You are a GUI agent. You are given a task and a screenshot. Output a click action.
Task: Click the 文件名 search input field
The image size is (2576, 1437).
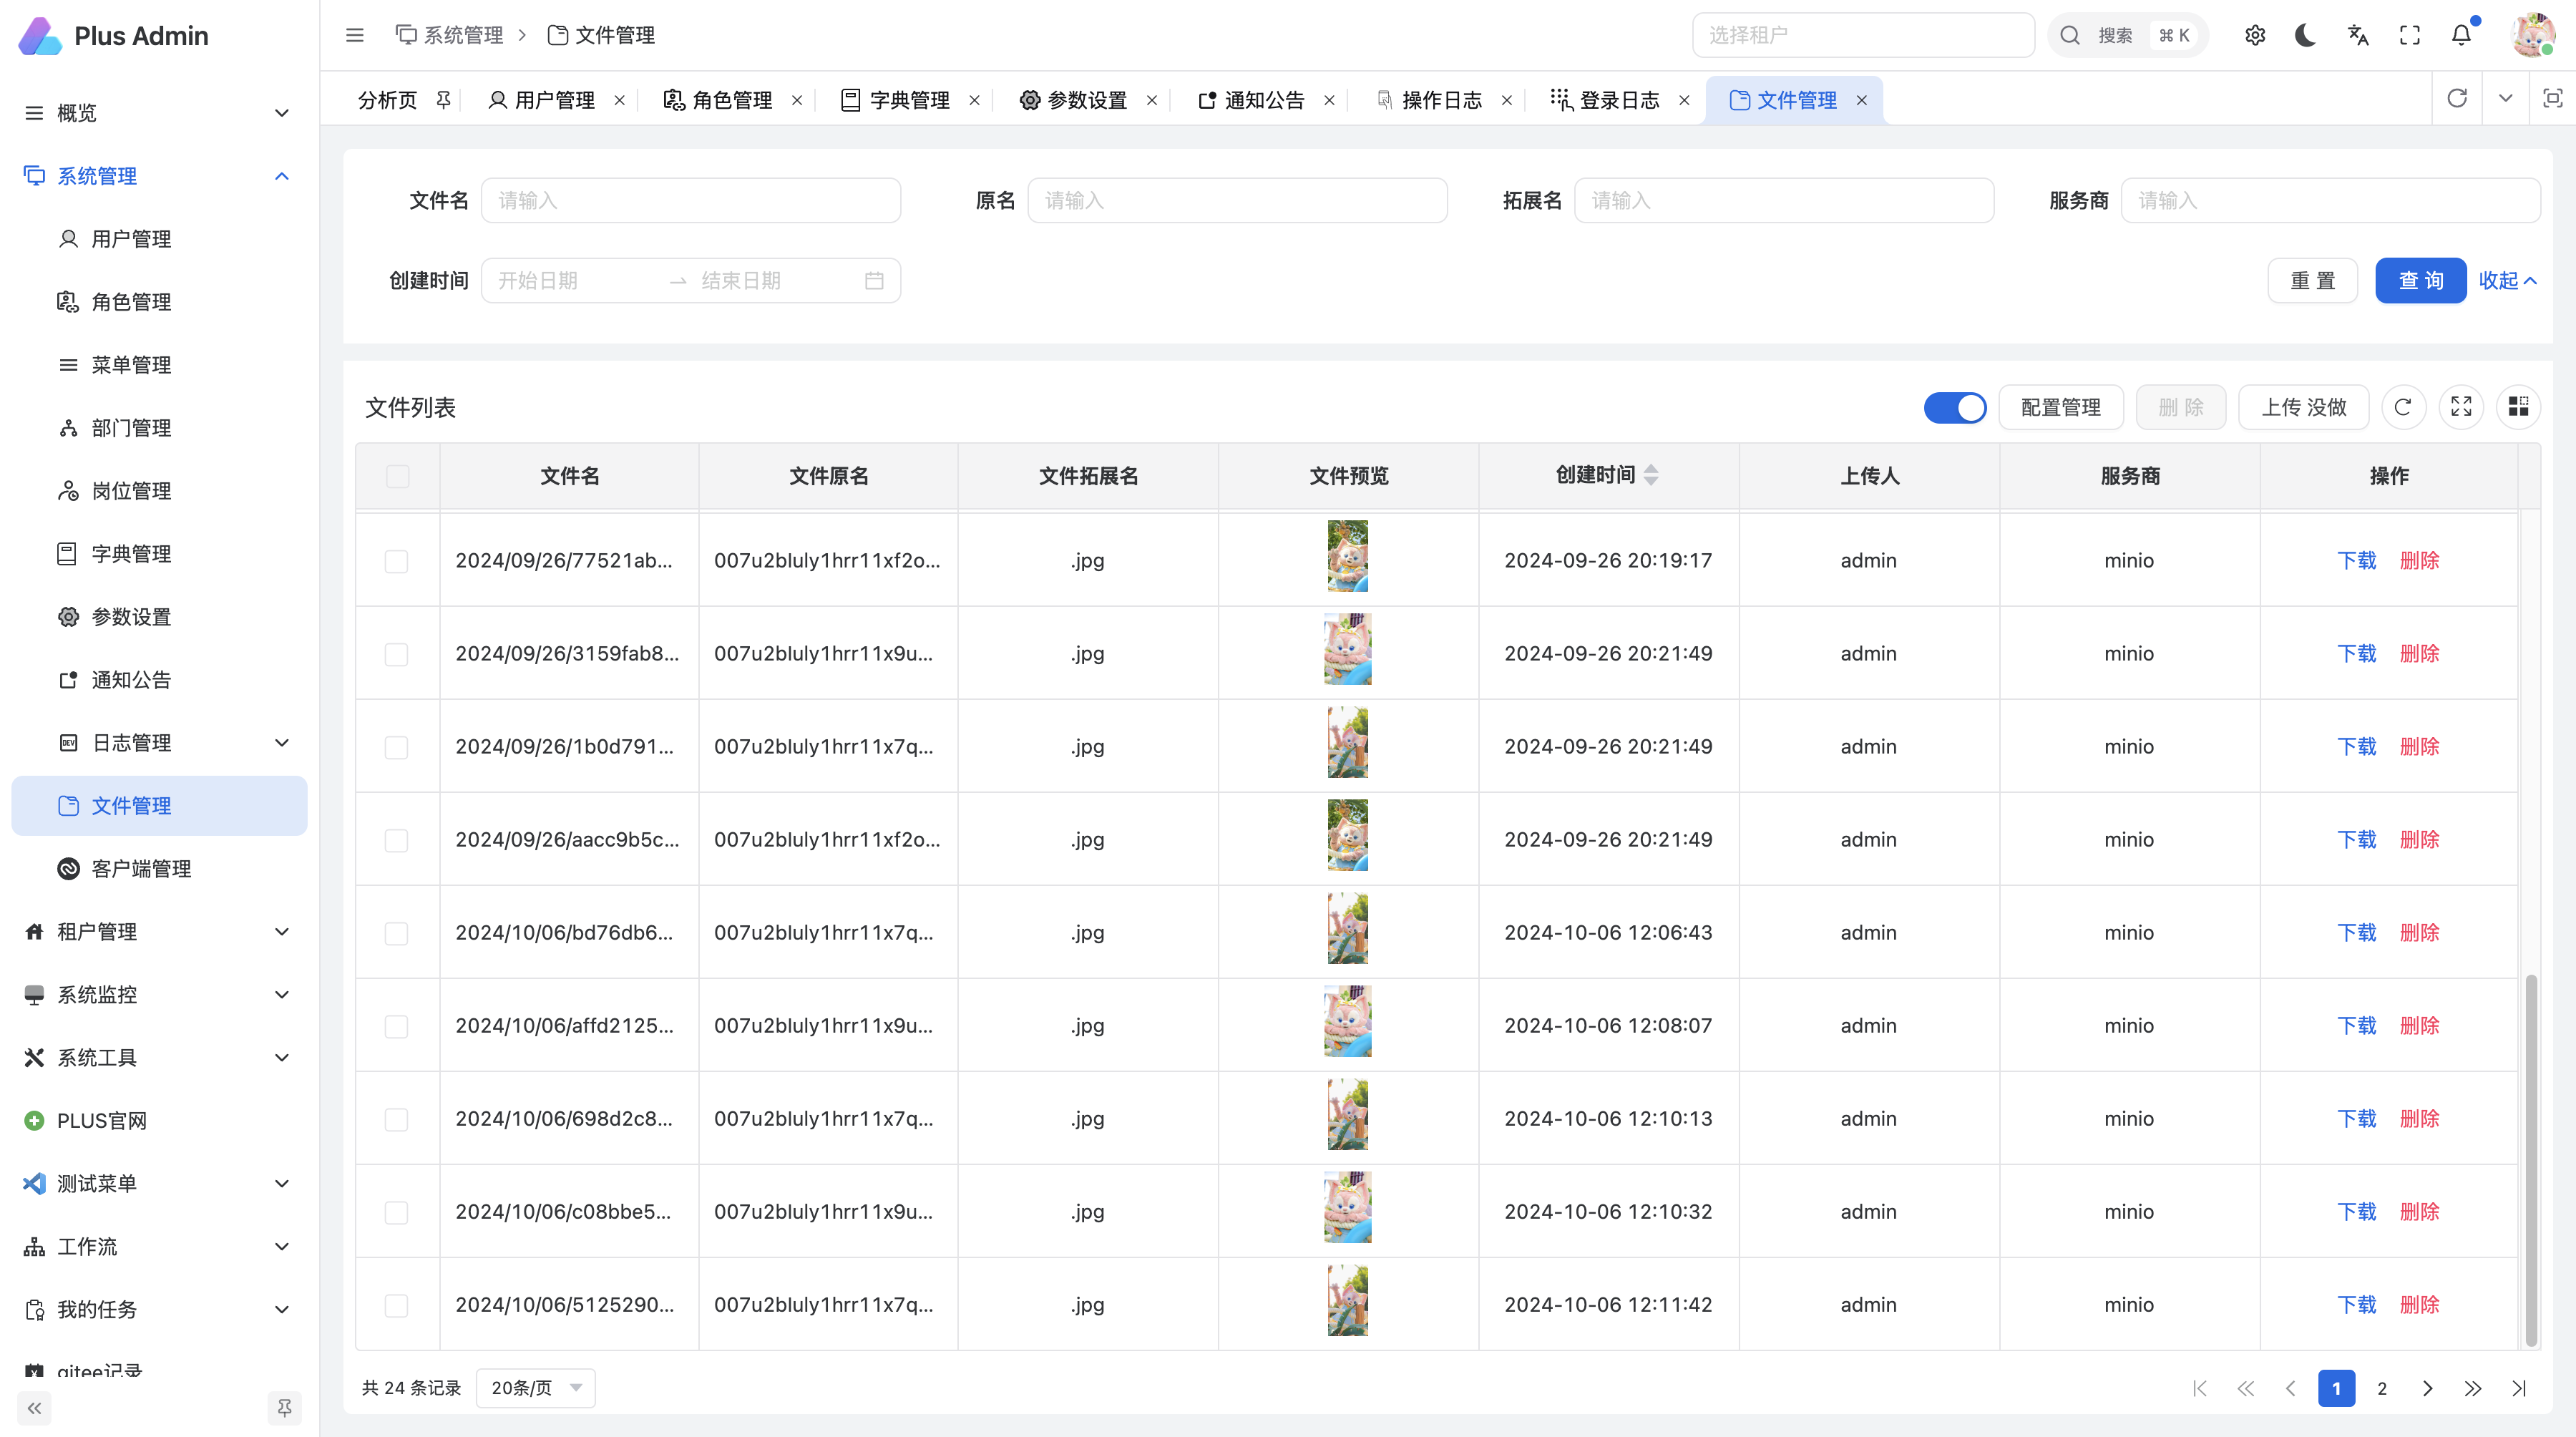coord(690,201)
